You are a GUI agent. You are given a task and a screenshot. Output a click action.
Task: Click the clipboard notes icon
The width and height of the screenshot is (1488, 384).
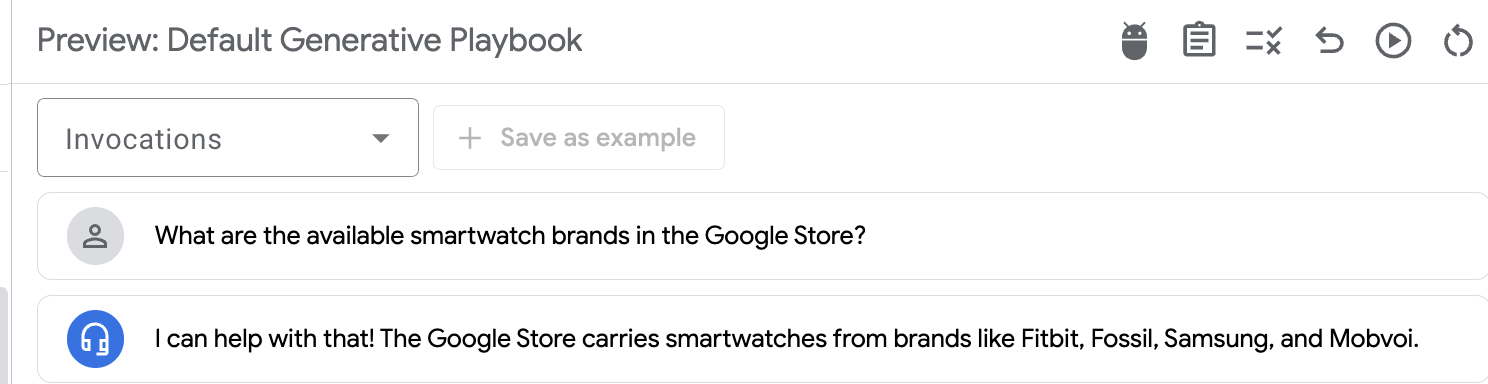(1199, 41)
